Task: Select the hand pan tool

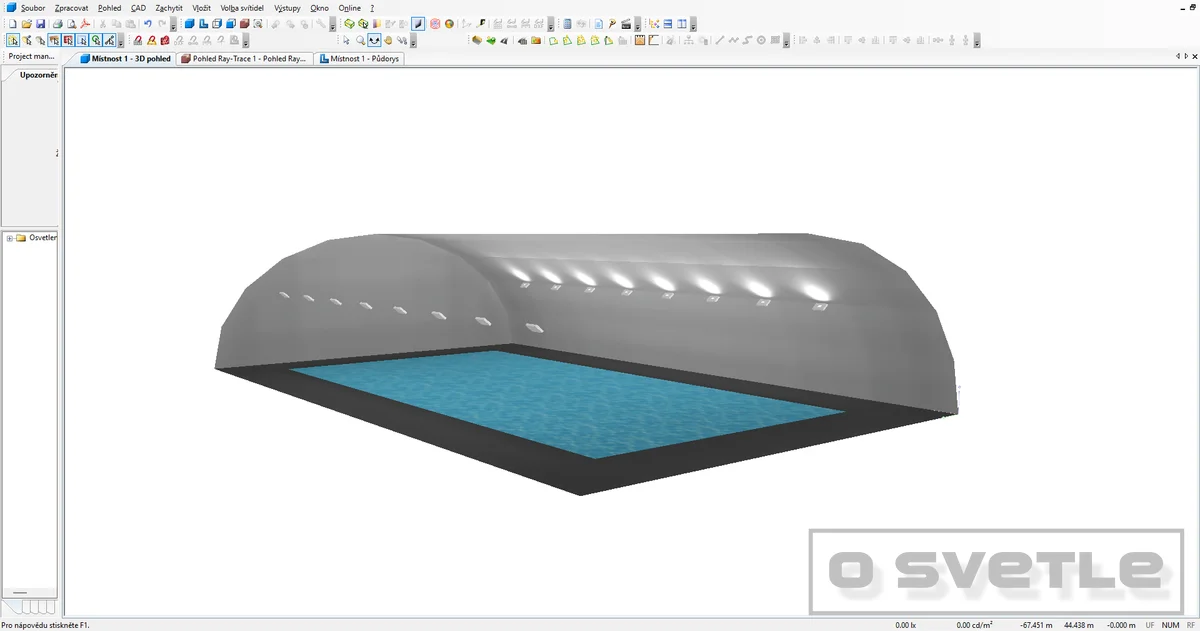Action: point(387,40)
